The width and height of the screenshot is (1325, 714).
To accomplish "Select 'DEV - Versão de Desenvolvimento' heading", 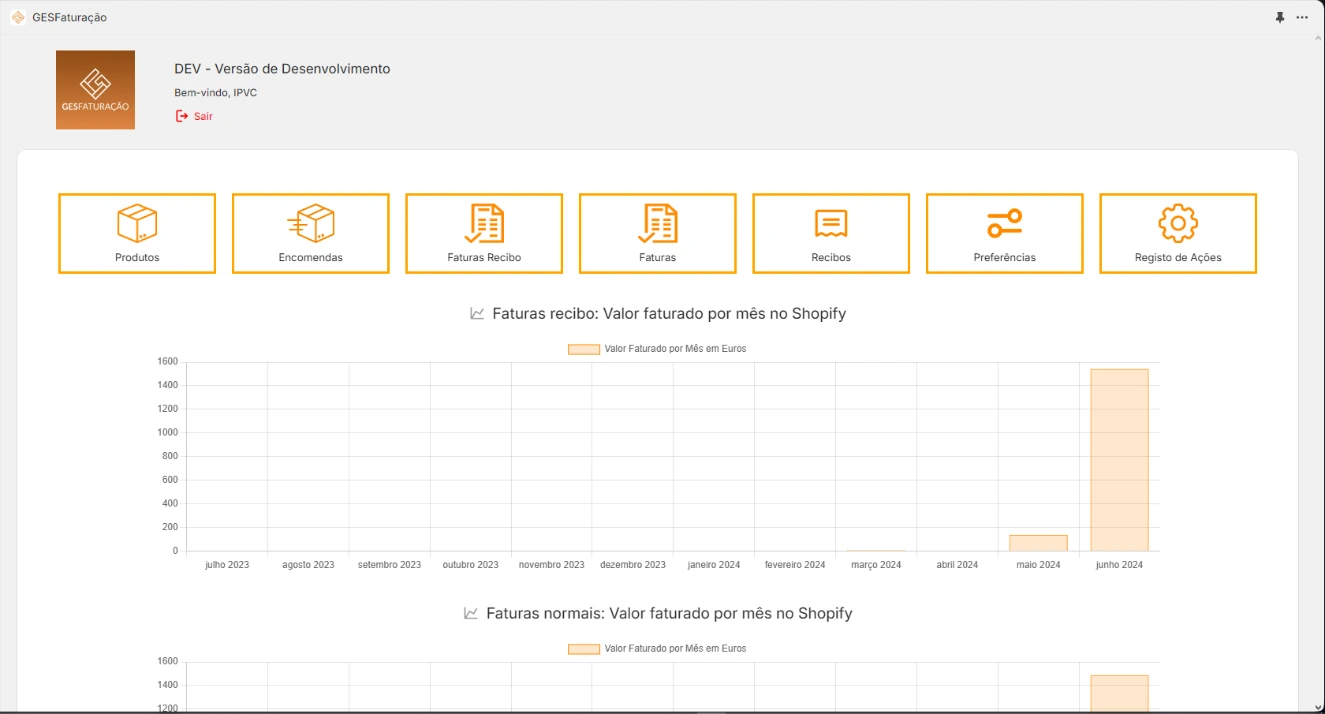I will click(283, 68).
